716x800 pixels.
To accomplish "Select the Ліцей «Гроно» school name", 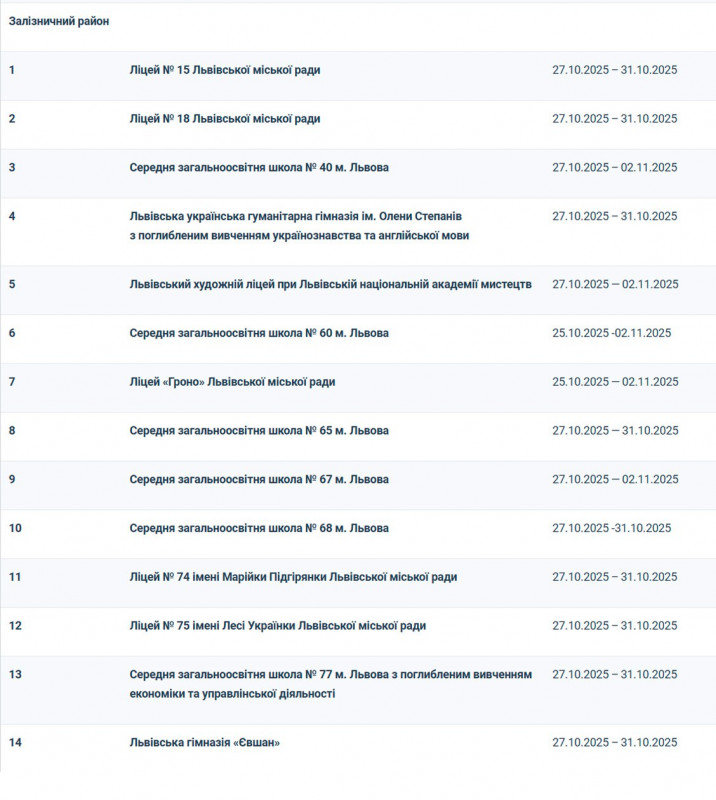I will pyautogui.click(x=232, y=382).
